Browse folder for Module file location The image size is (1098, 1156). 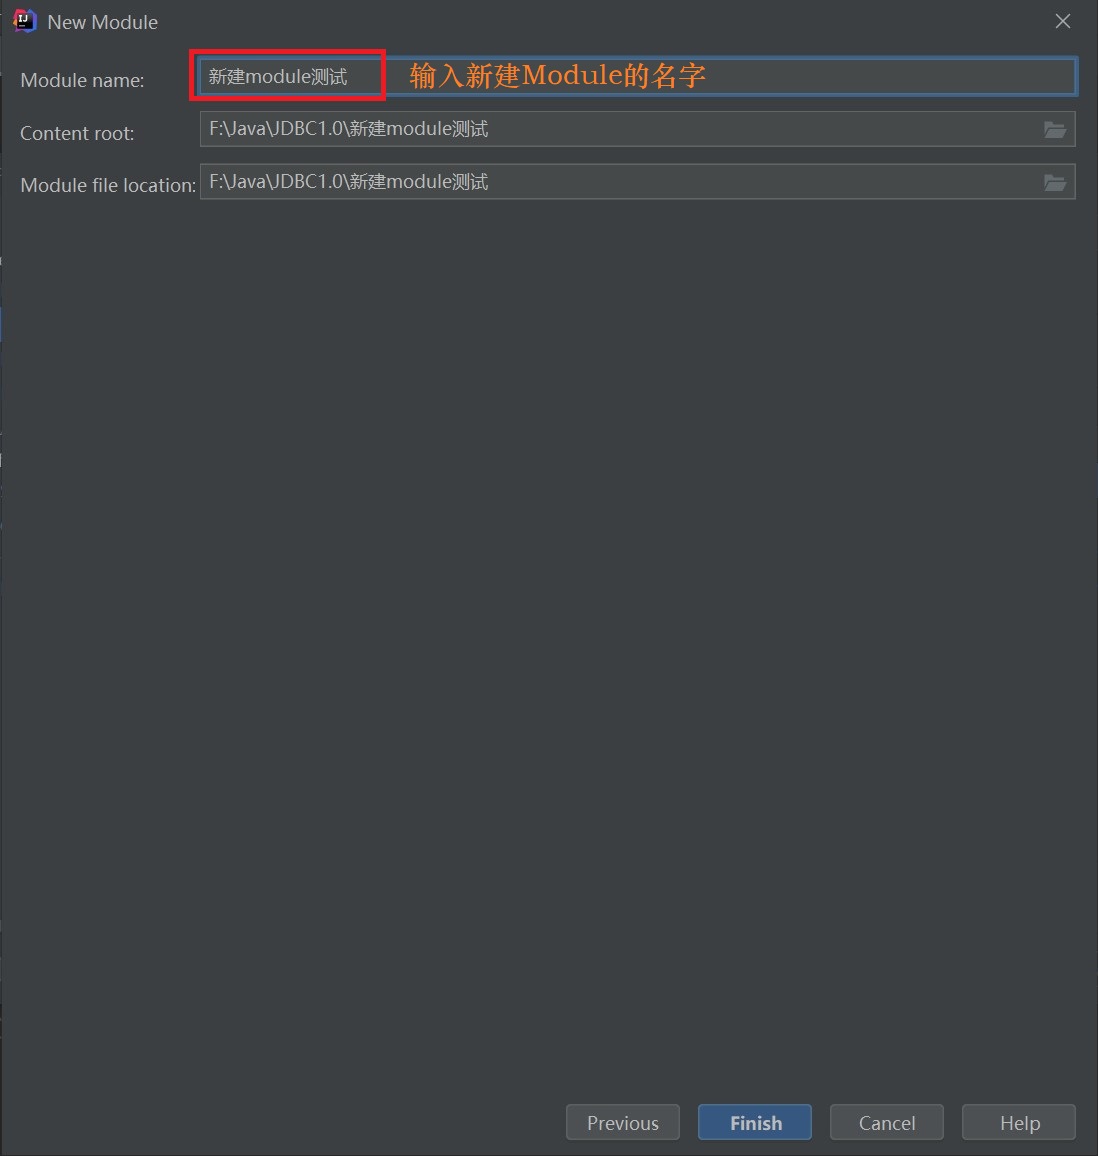point(1055,183)
